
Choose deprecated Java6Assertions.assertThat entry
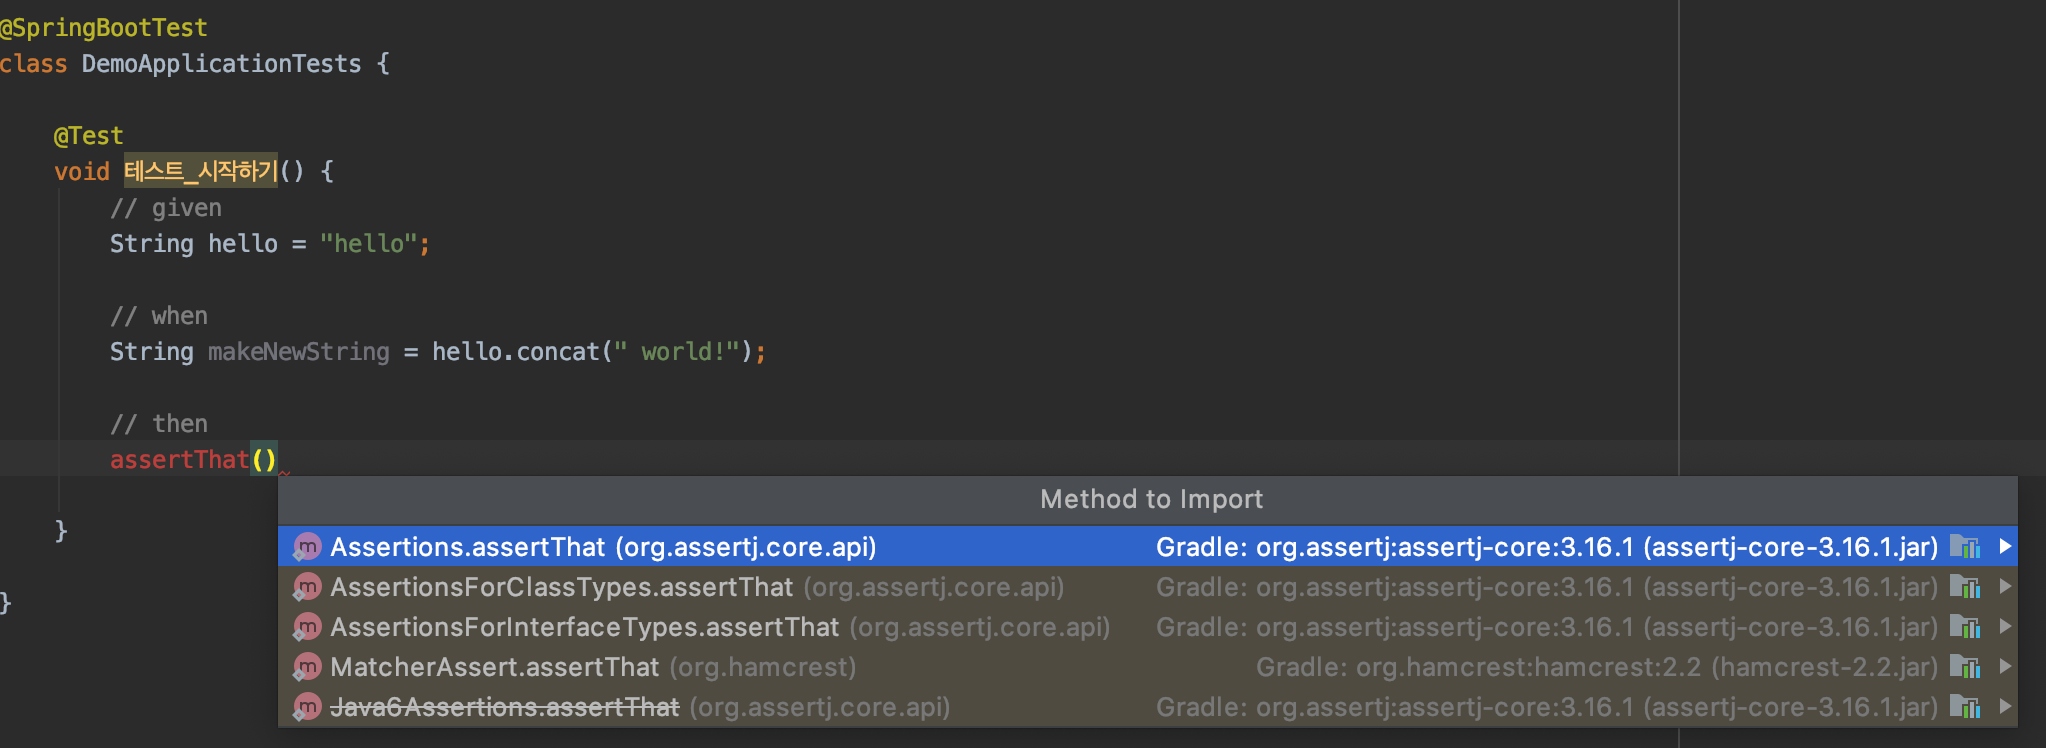[1147, 707]
